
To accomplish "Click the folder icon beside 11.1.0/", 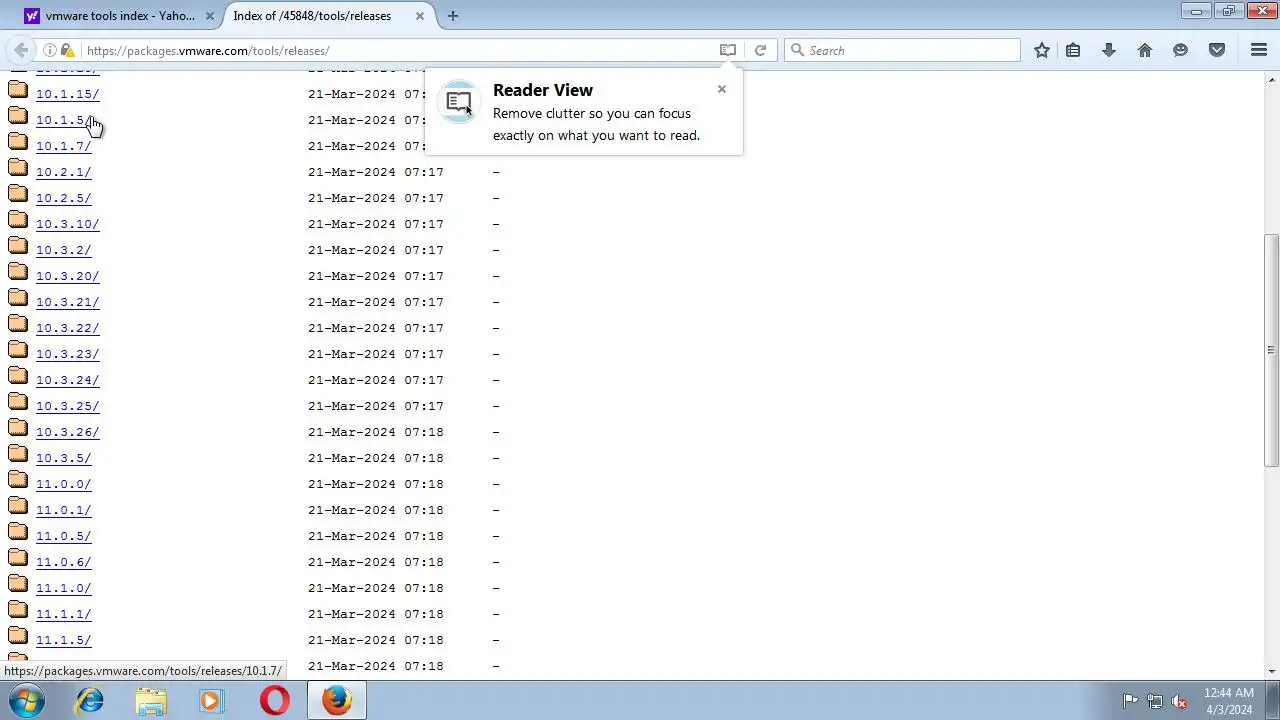I will (x=18, y=583).
